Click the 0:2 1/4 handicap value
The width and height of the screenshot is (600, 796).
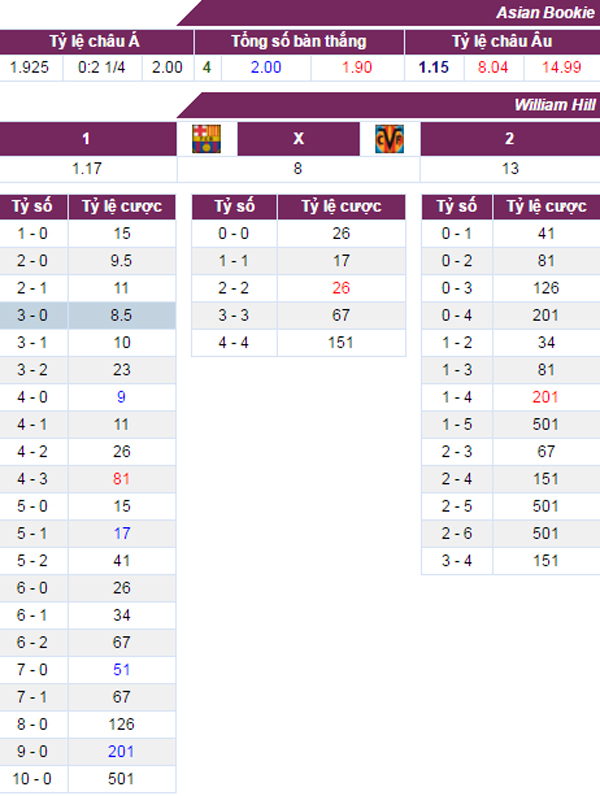(102, 68)
